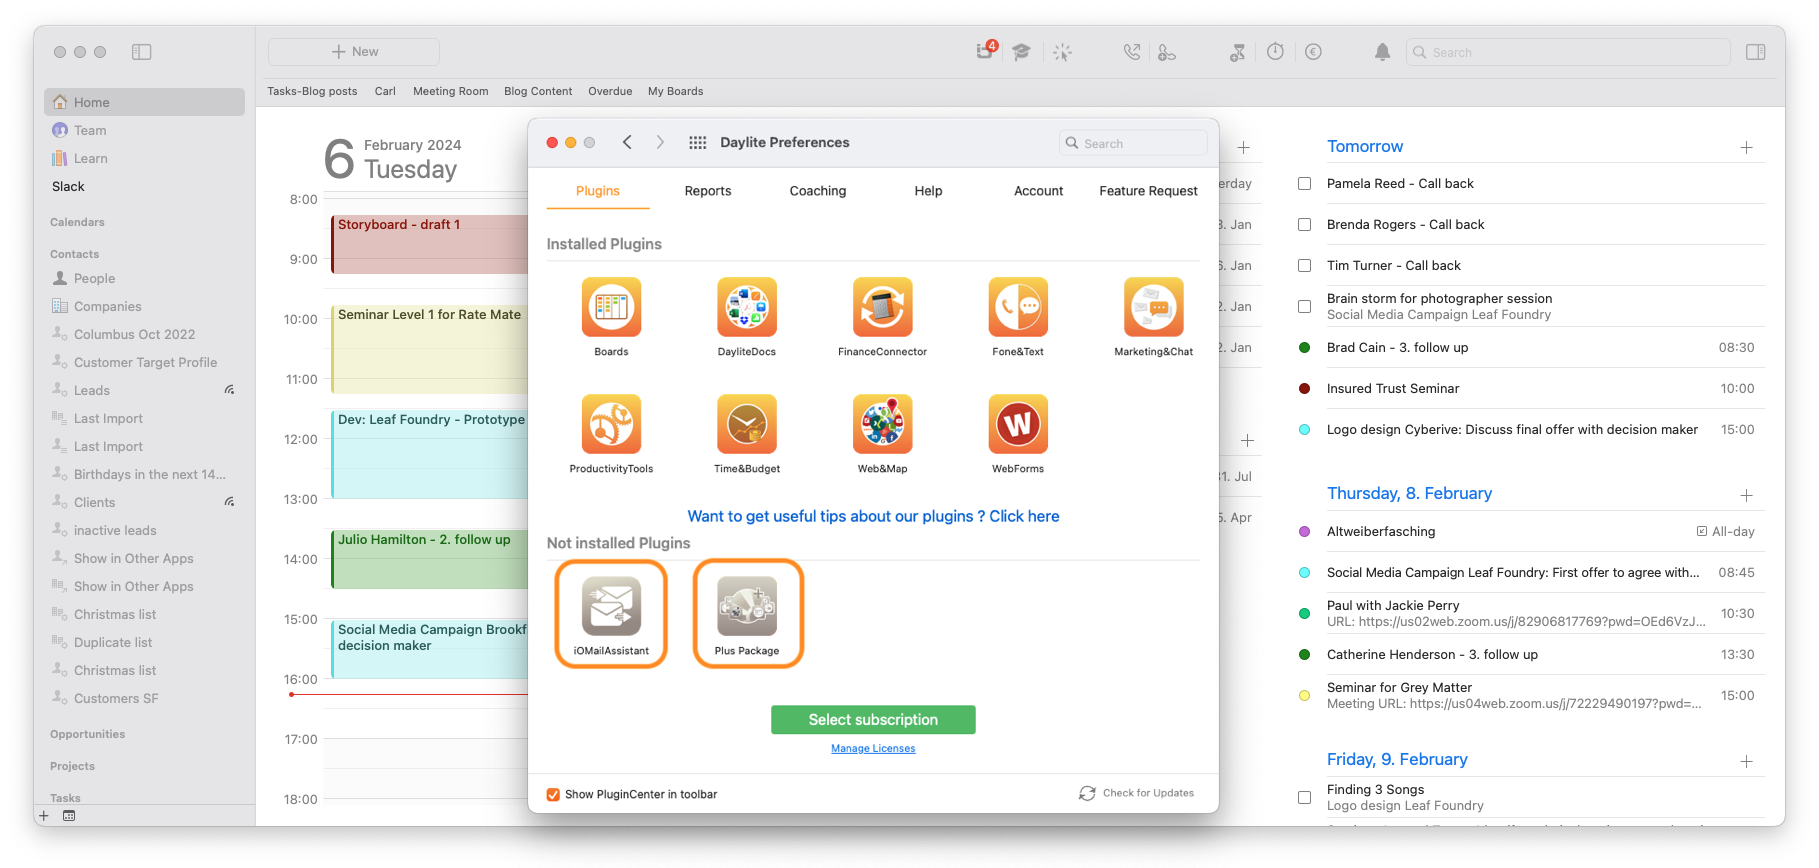
Task: Click the phone call toolbar icon
Action: point(1131,52)
